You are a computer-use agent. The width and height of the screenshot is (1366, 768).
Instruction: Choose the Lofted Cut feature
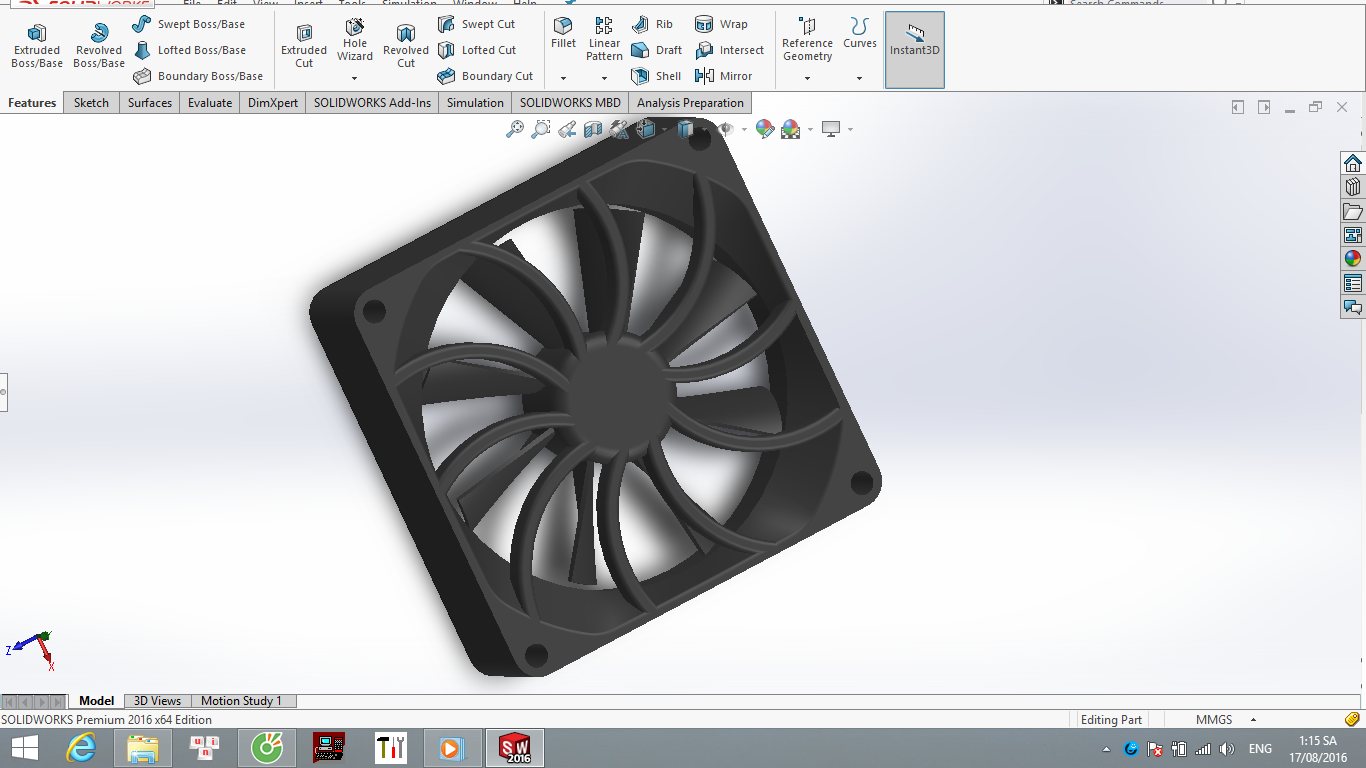tap(477, 50)
